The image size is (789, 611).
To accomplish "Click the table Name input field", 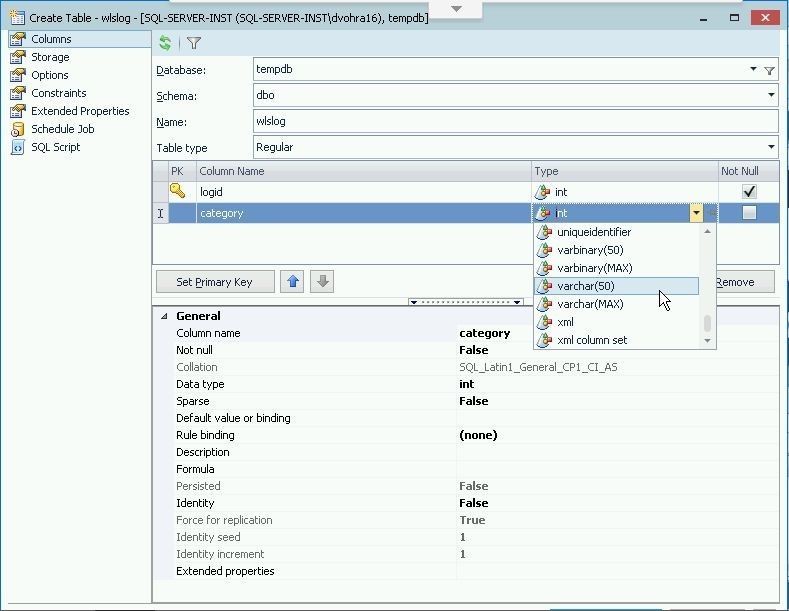I will point(514,121).
